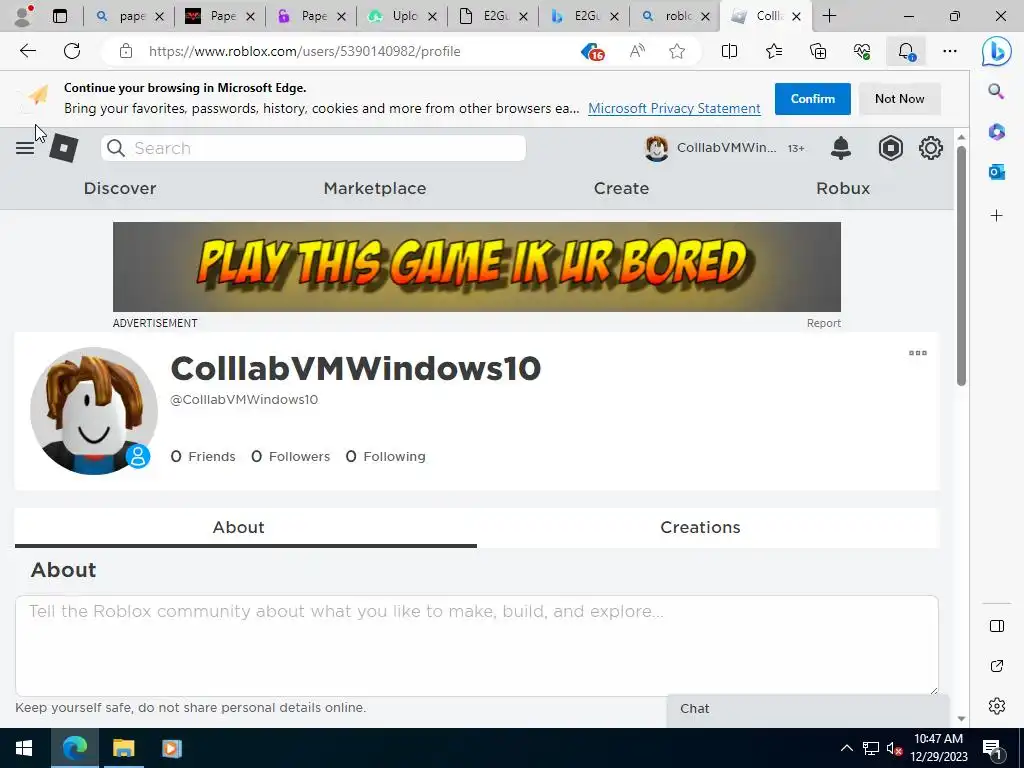Open the Windows Start menu

pyautogui.click(x=24, y=748)
